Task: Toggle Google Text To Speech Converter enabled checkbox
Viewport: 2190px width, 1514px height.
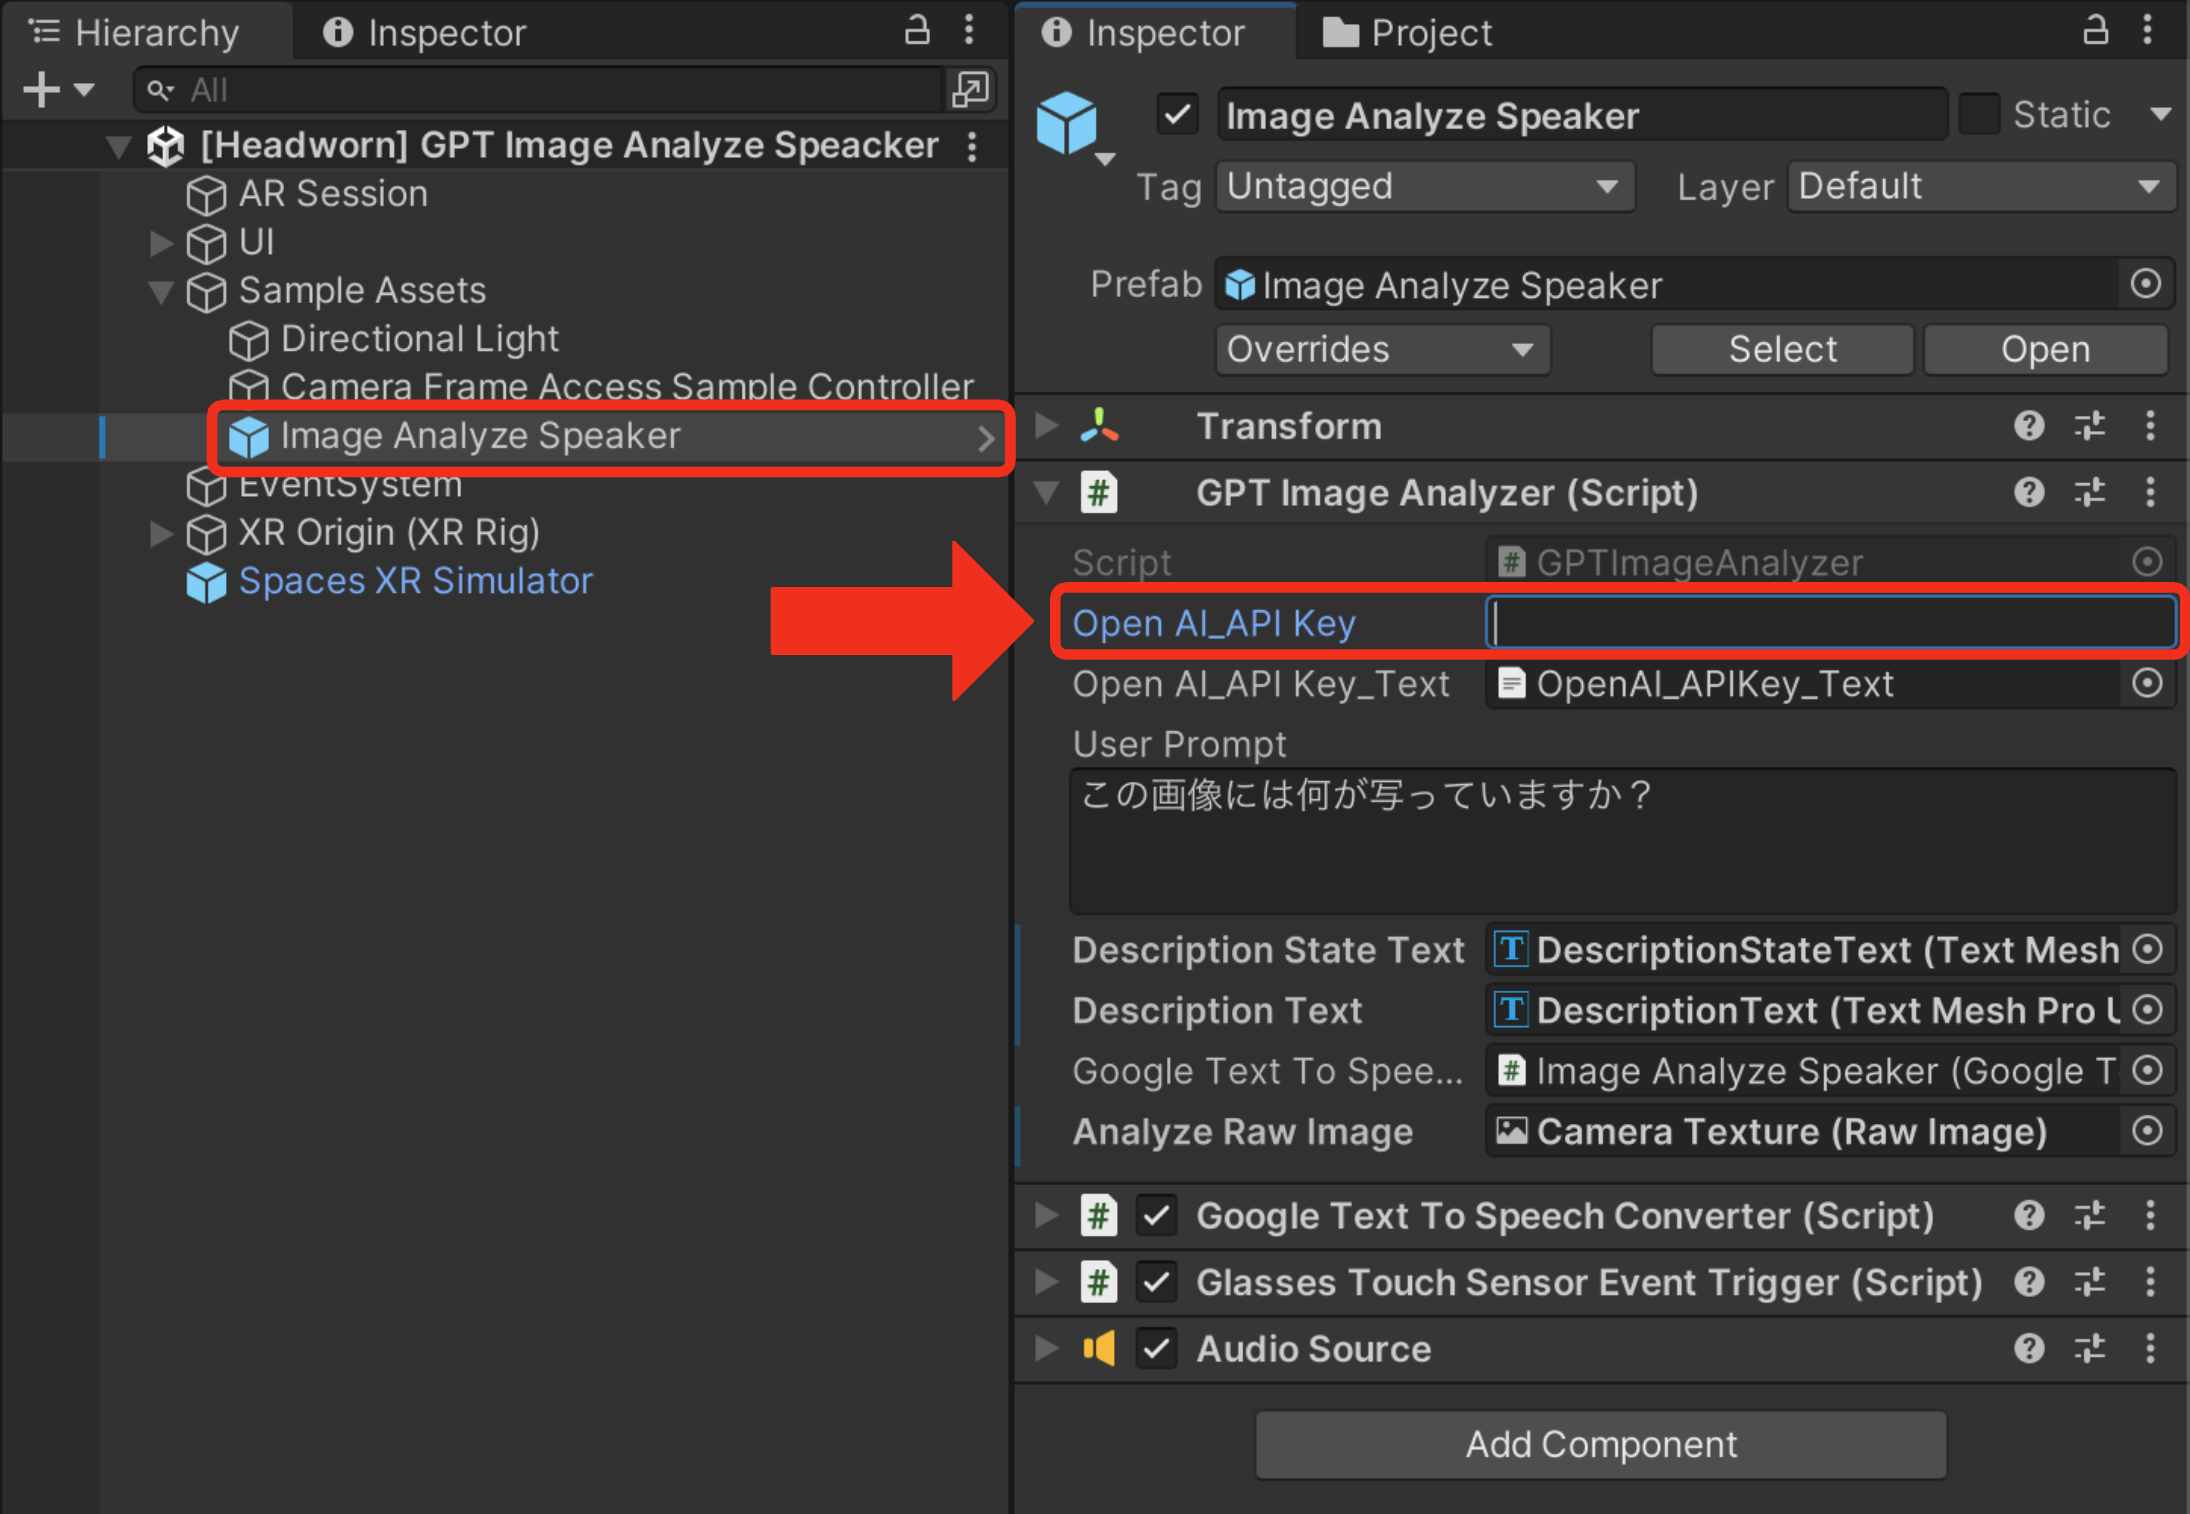Action: pos(1156,1216)
